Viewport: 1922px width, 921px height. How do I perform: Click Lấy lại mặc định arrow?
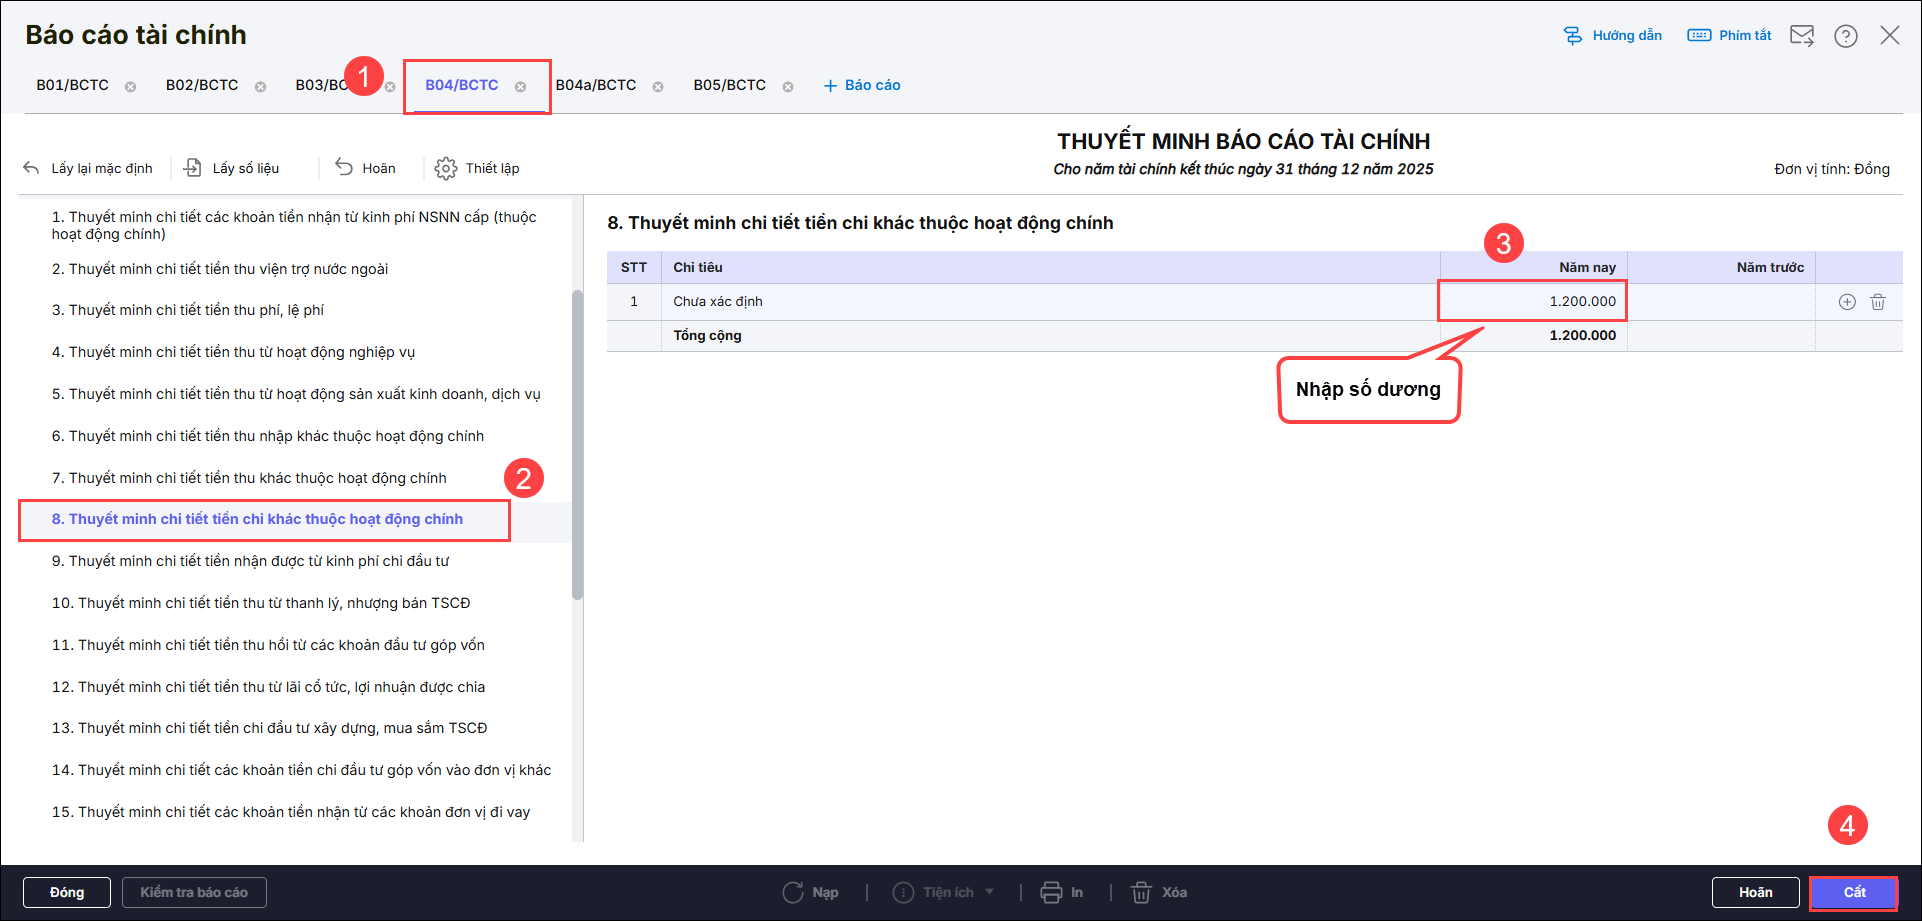(31, 168)
